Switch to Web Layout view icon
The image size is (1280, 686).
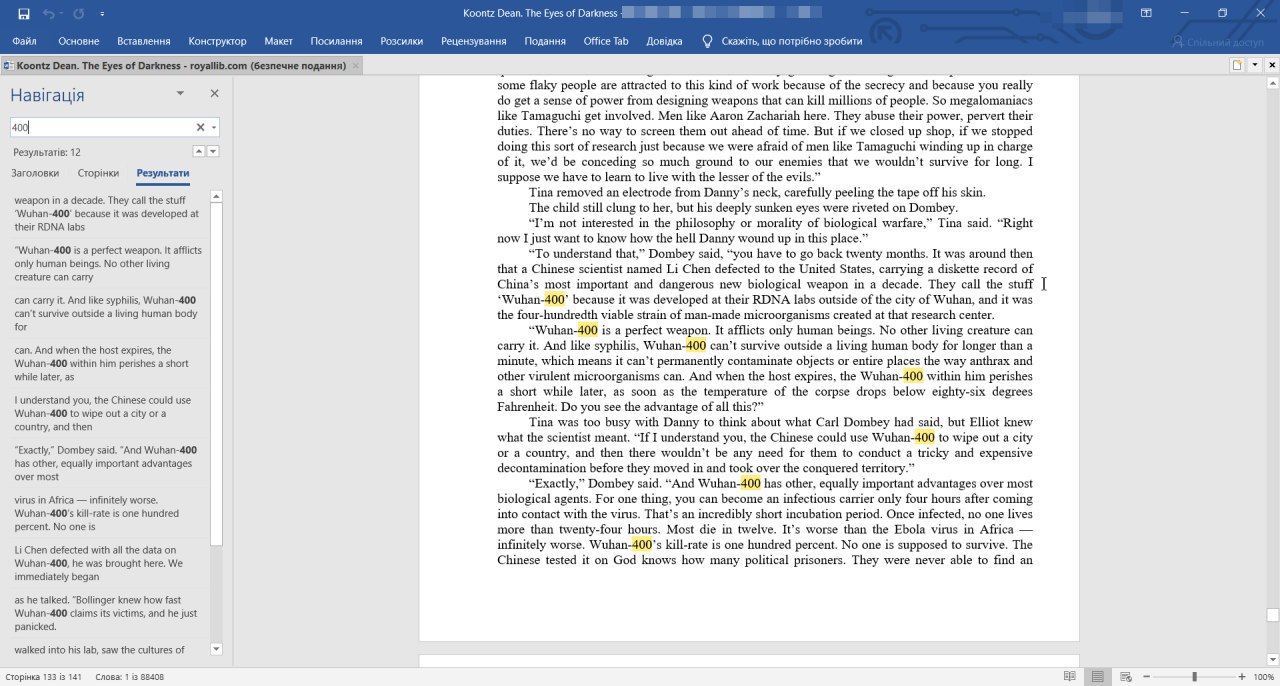point(1126,677)
